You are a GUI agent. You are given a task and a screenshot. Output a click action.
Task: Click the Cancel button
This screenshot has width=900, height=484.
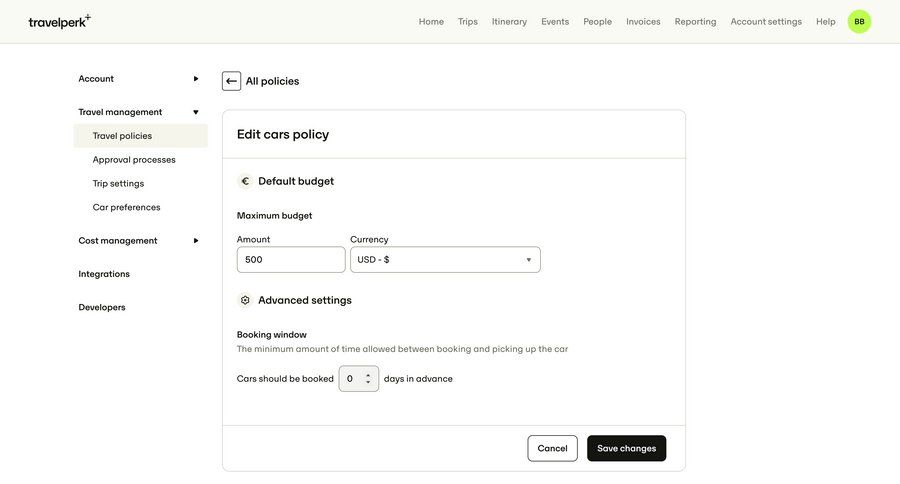[552, 448]
